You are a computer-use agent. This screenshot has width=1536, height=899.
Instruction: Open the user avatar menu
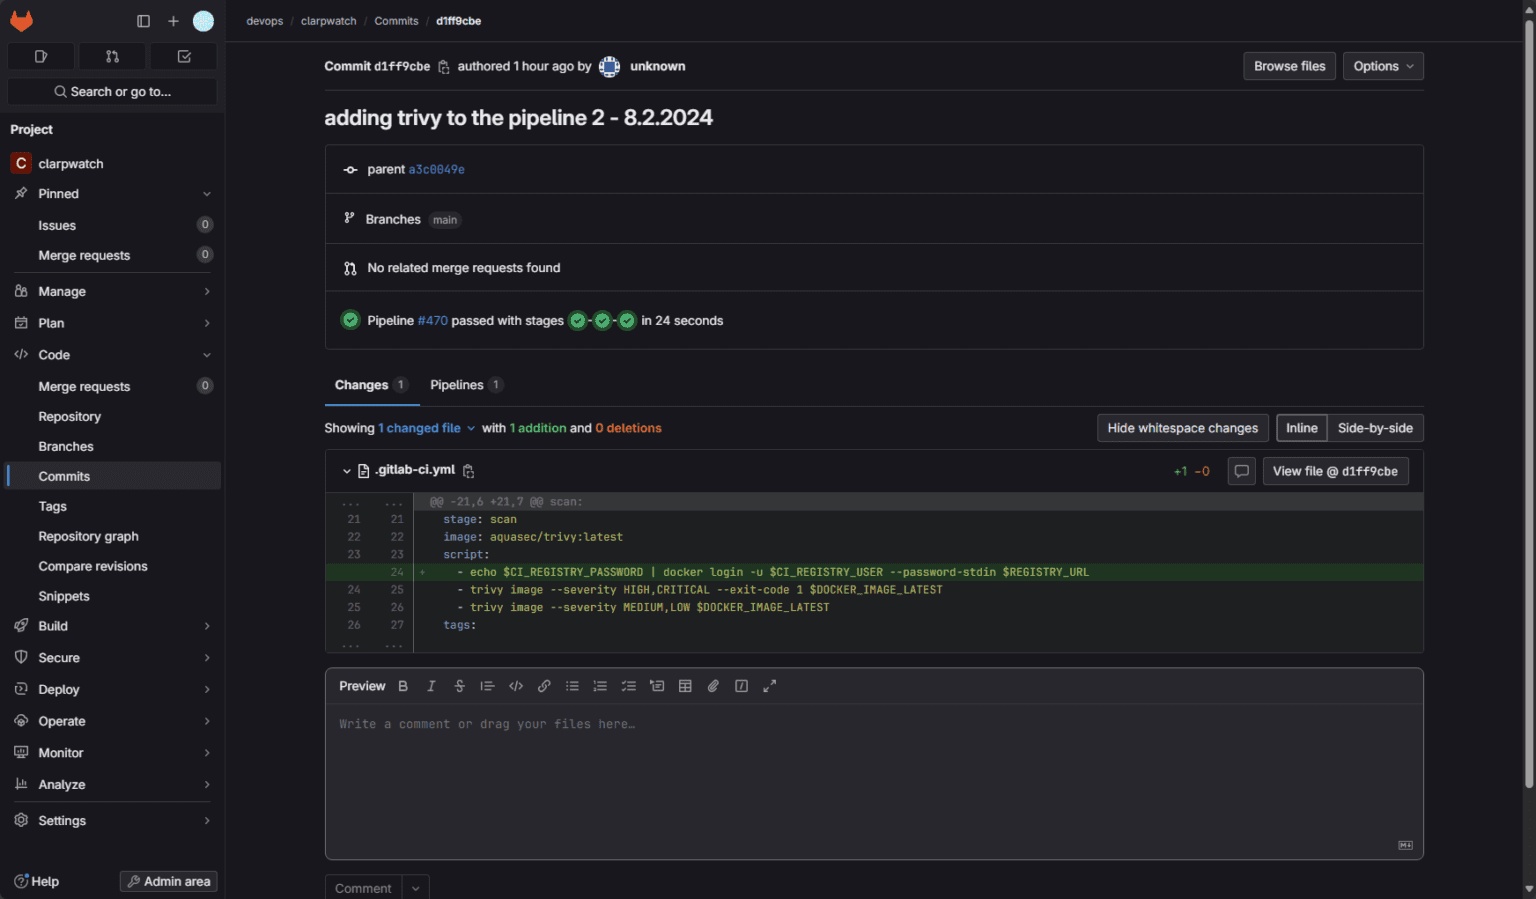203,21
